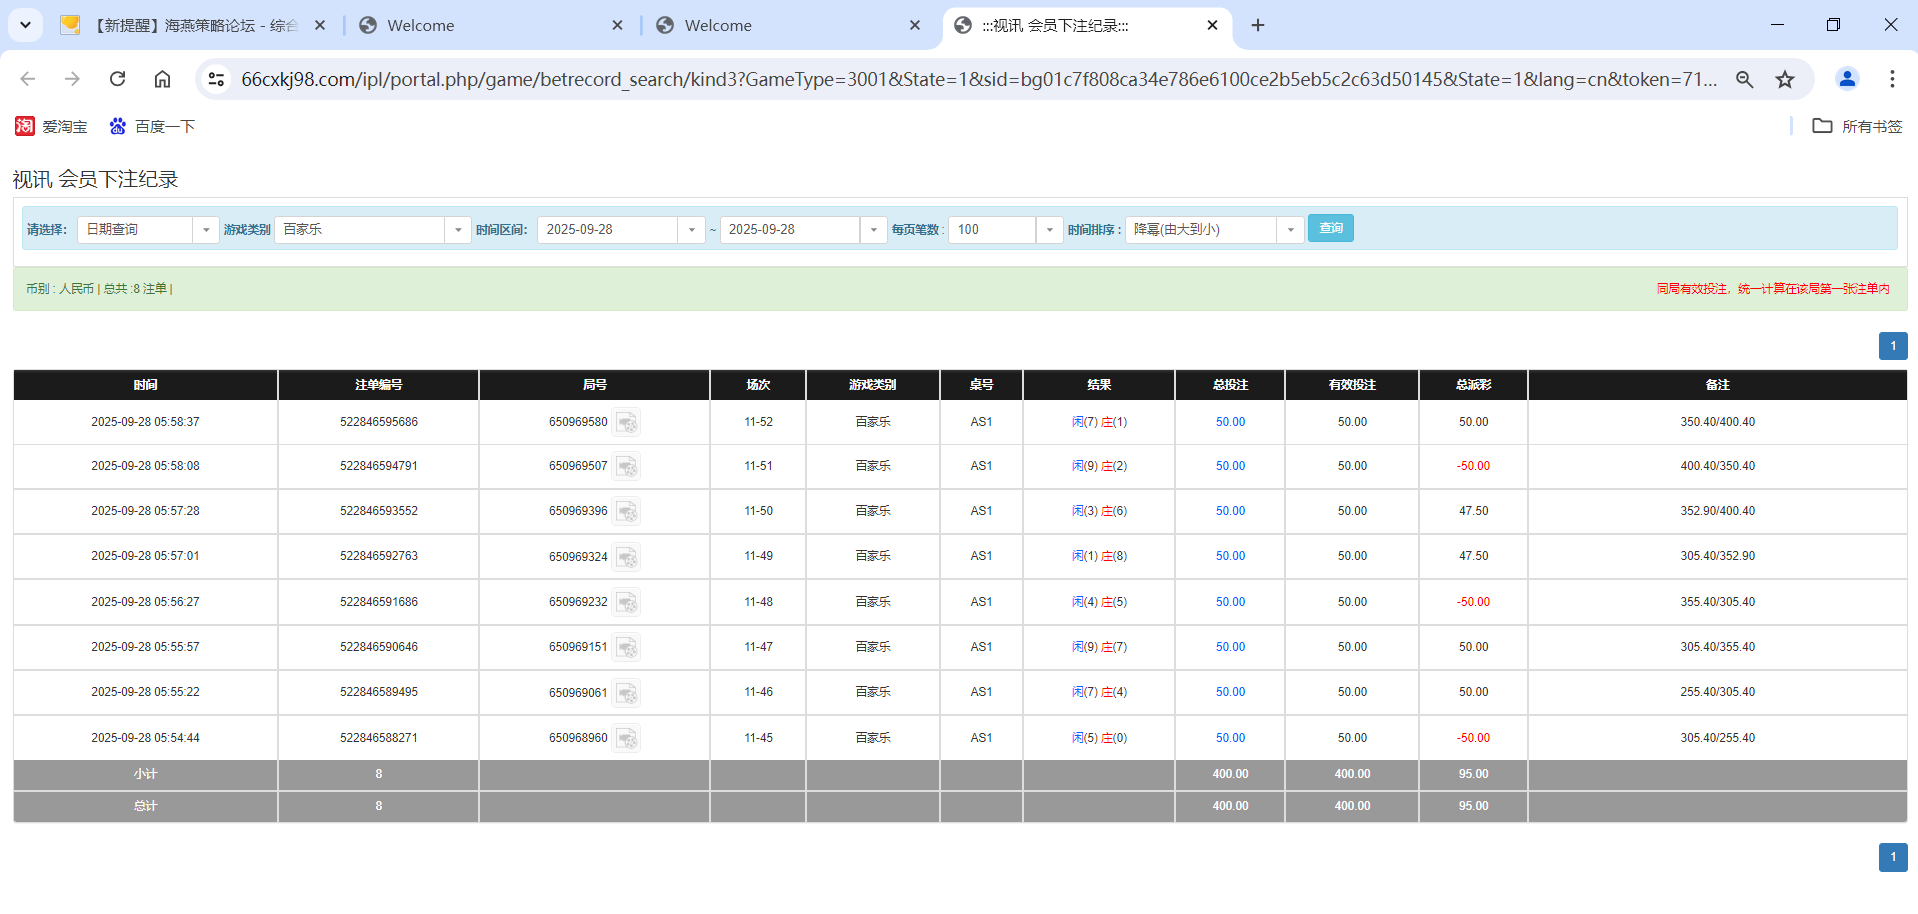Image resolution: width=1918 pixels, height=914 pixels.
Task: Play the replay icon for round 650969507
Action: point(627,467)
